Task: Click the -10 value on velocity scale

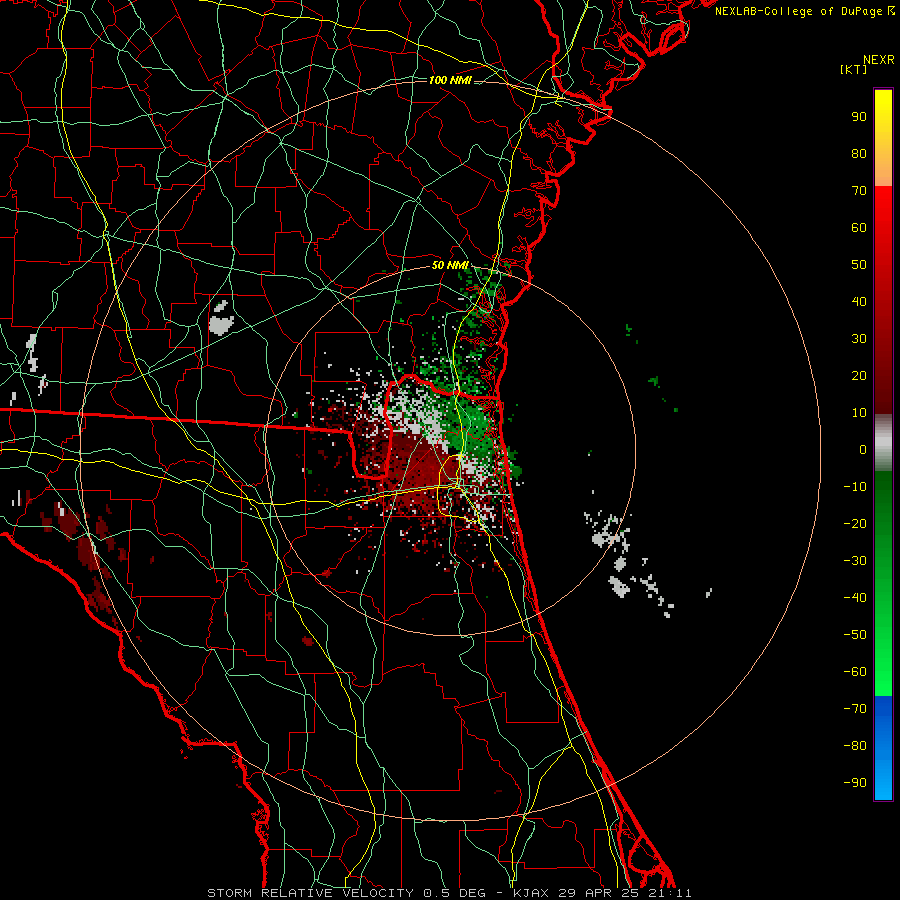Action: (x=855, y=487)
